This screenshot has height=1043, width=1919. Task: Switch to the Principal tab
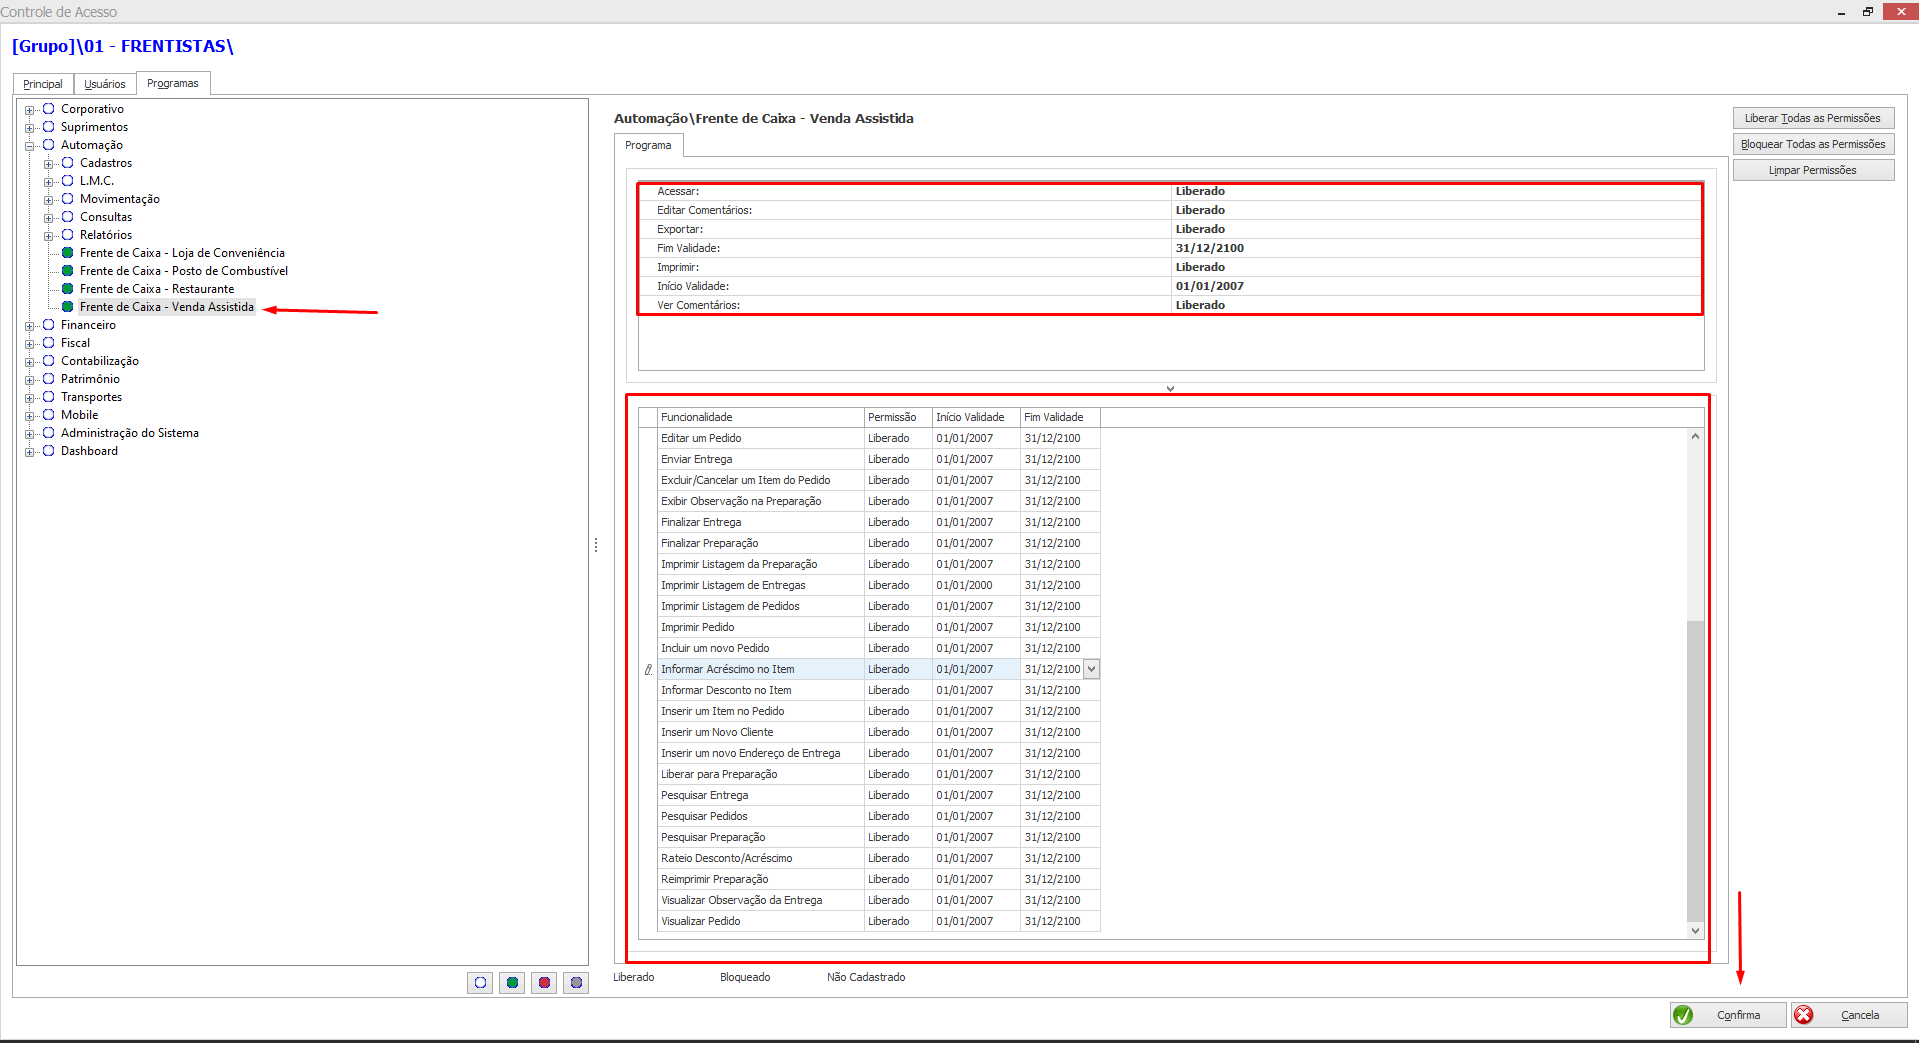click(43, 84)
